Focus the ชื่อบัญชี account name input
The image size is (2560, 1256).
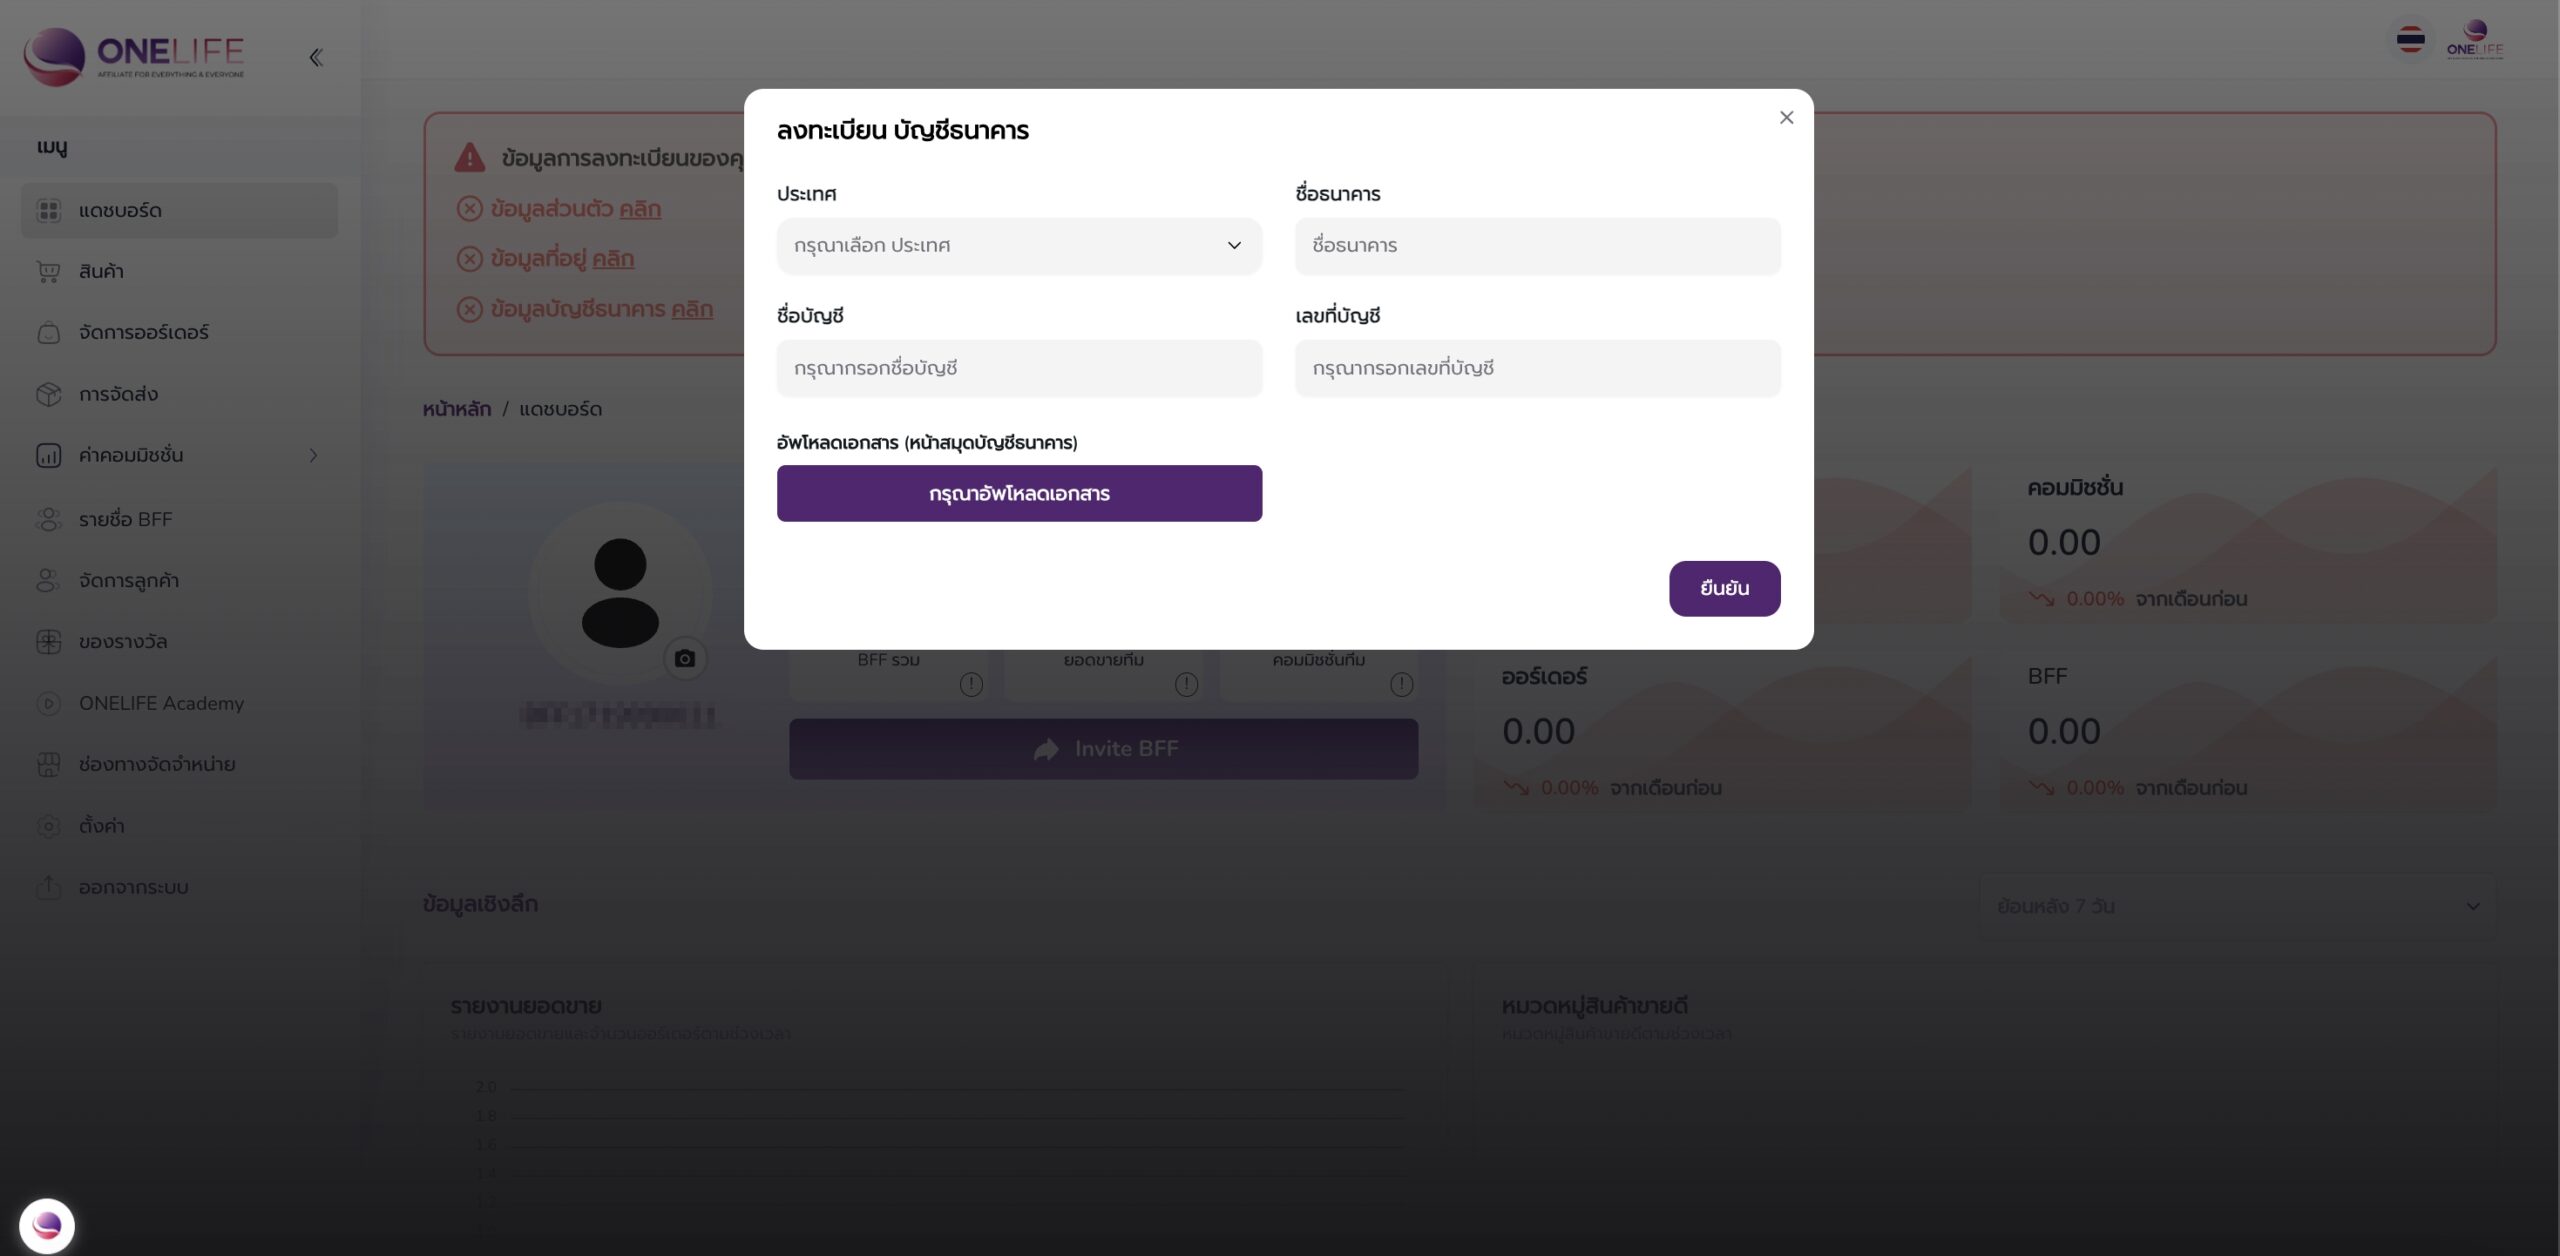1018,368
